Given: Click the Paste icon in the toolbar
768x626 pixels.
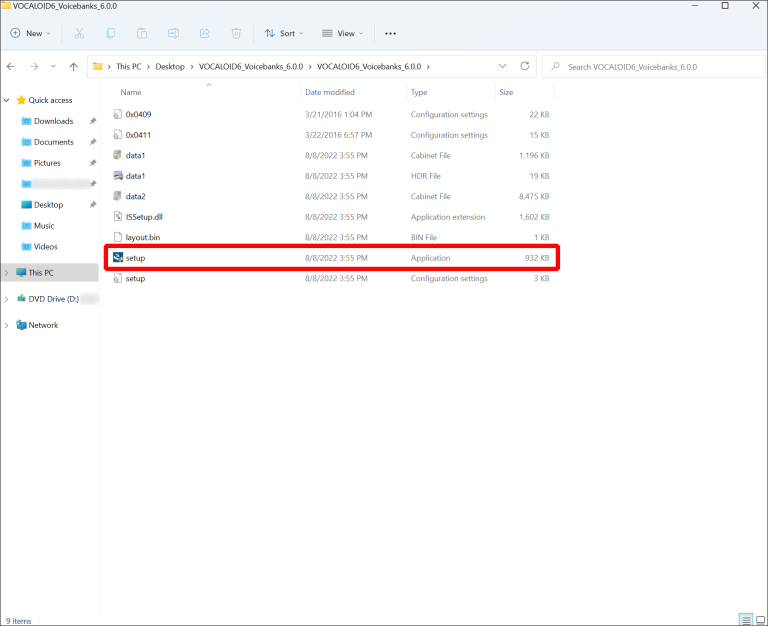Looking at the screenshot, I should 142,33.
